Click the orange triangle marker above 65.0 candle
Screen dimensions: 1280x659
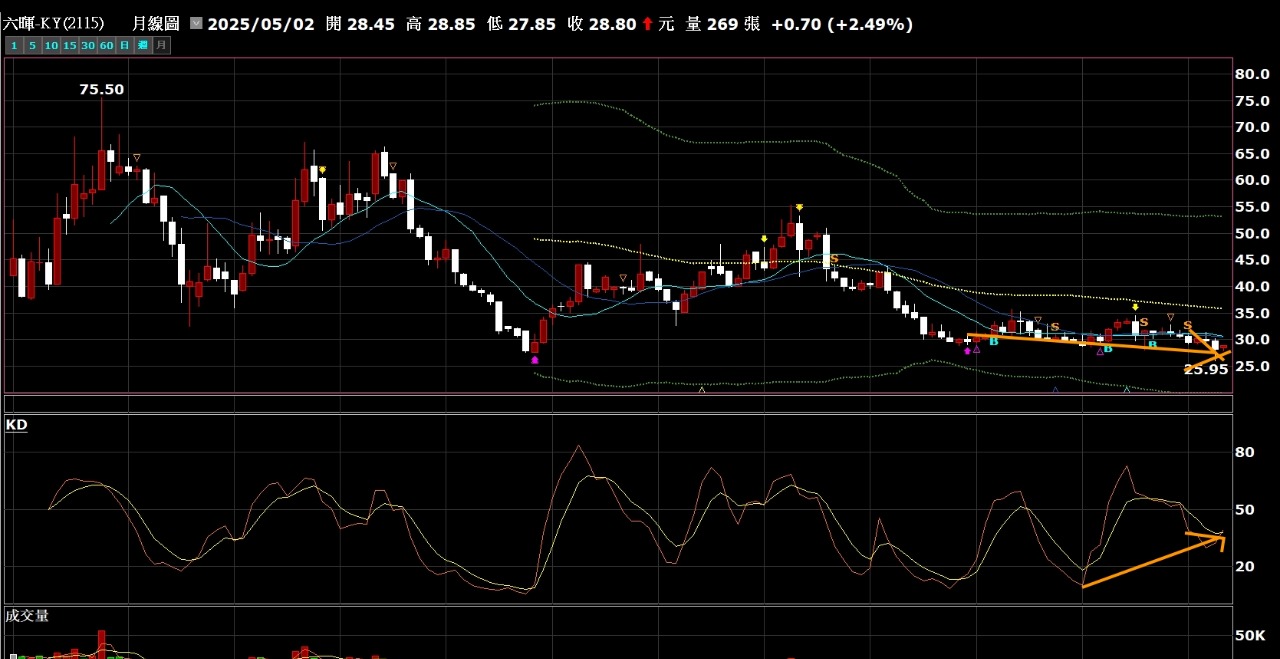pos(393,166)
